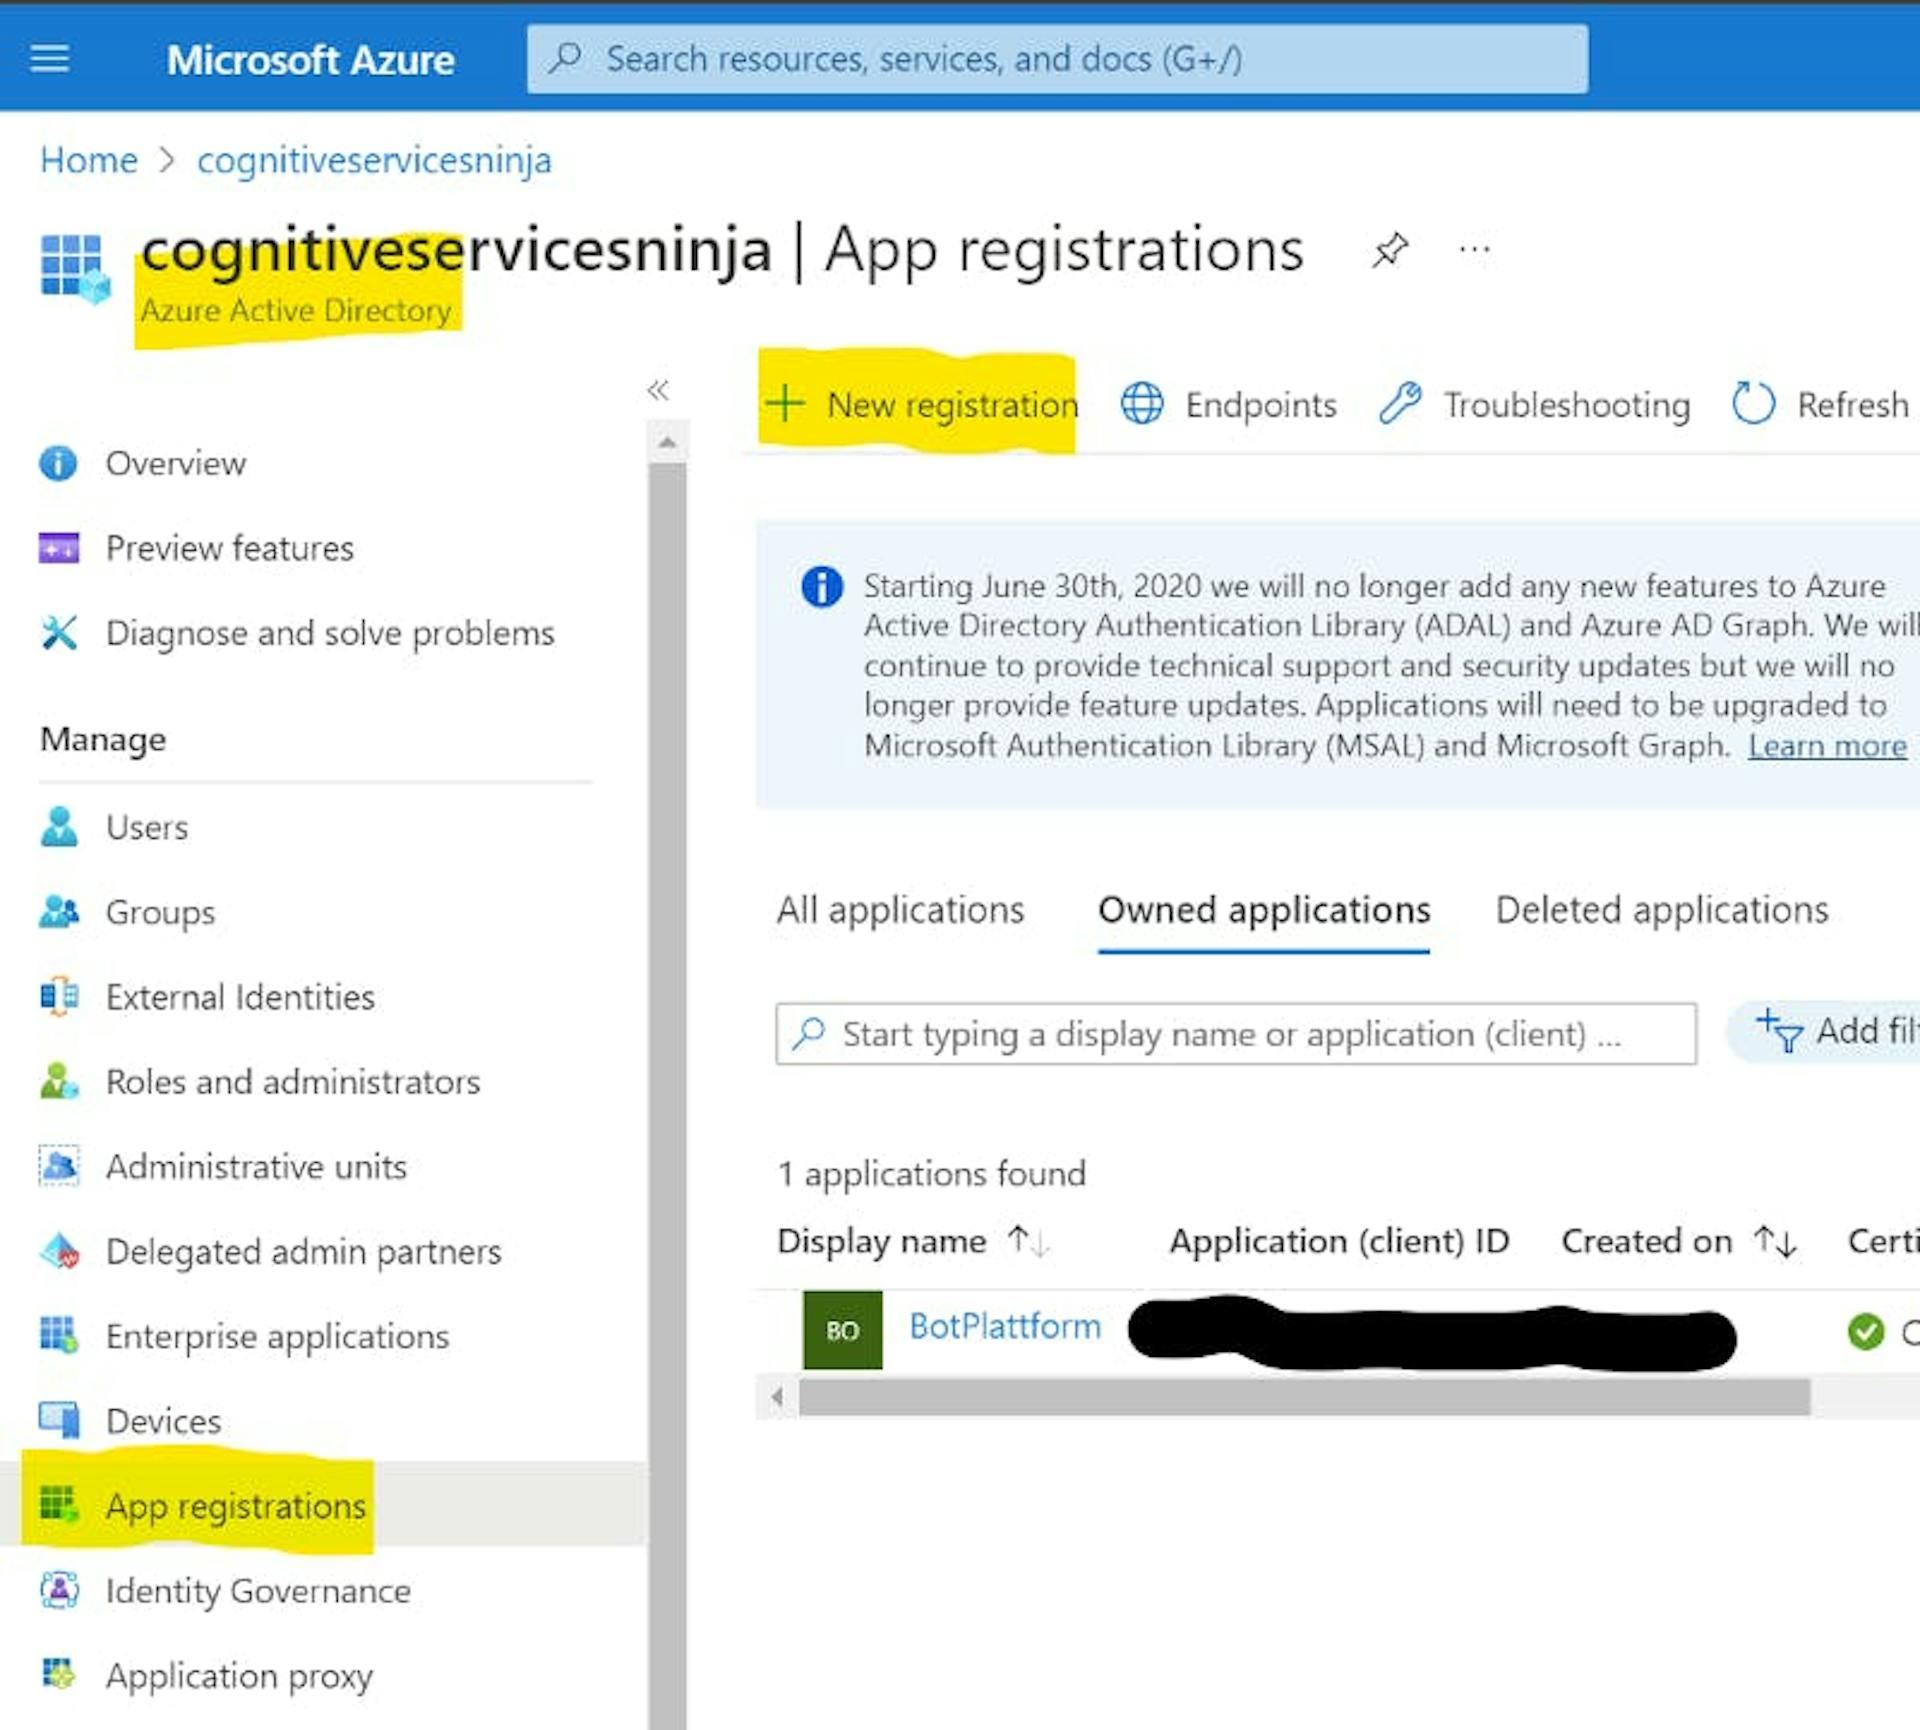This screenshot has width=1920, height=1730.
Task: Click the App registrations grid icon
Action: pyautogui.click(x=58, y=1504)
